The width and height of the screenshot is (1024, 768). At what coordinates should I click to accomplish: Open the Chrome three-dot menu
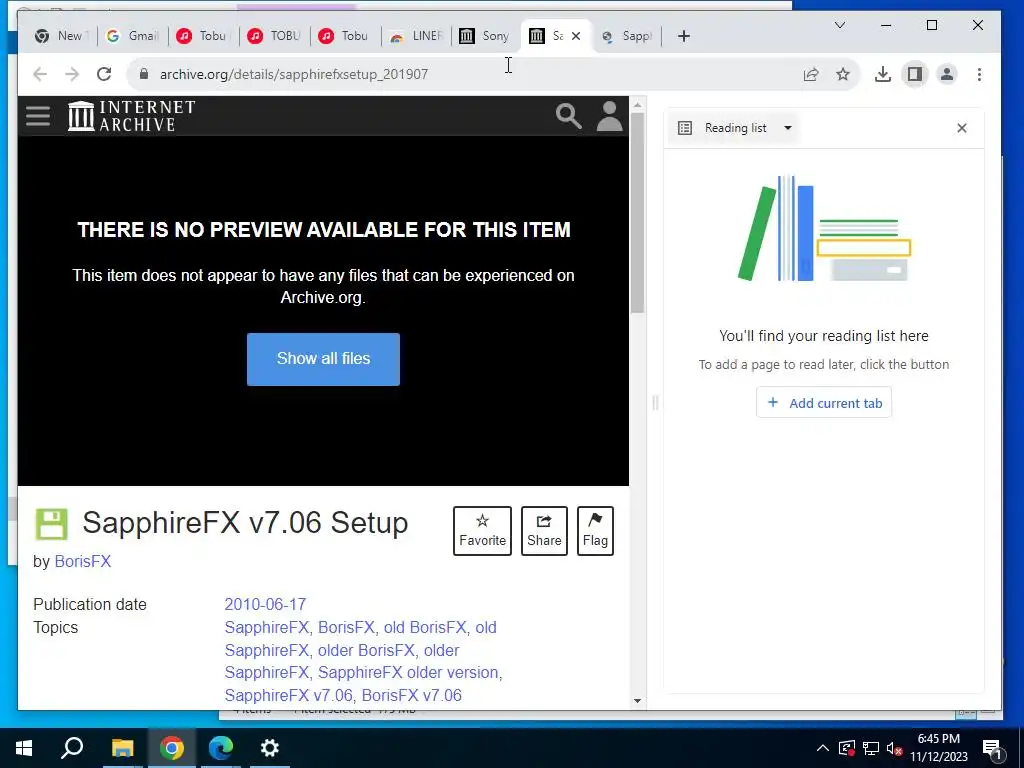click(979, 74)
